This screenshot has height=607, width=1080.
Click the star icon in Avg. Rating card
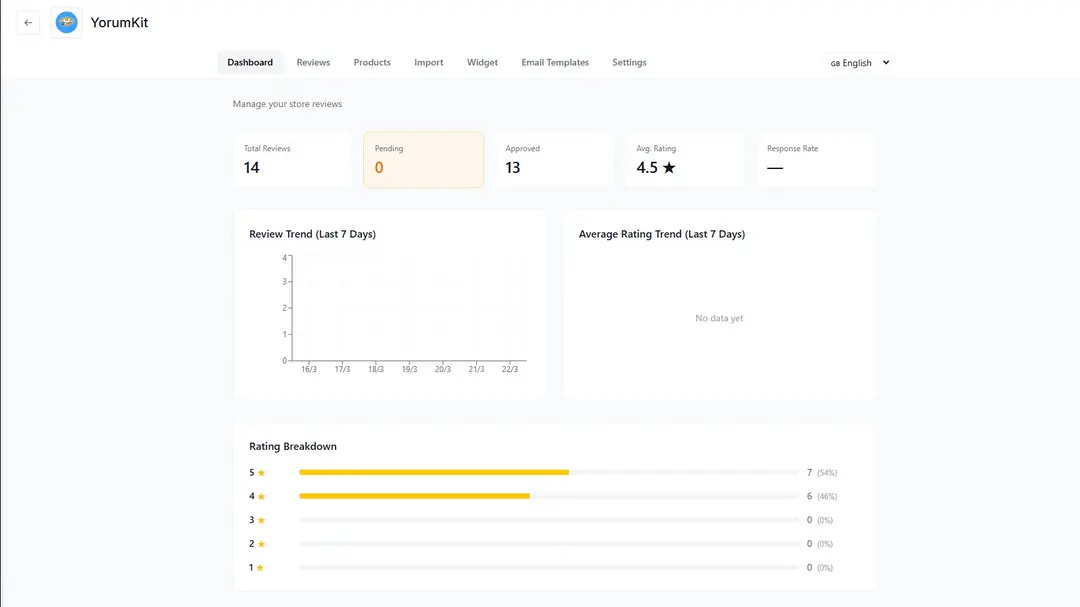pyautogui.click(x=669, y=168)
